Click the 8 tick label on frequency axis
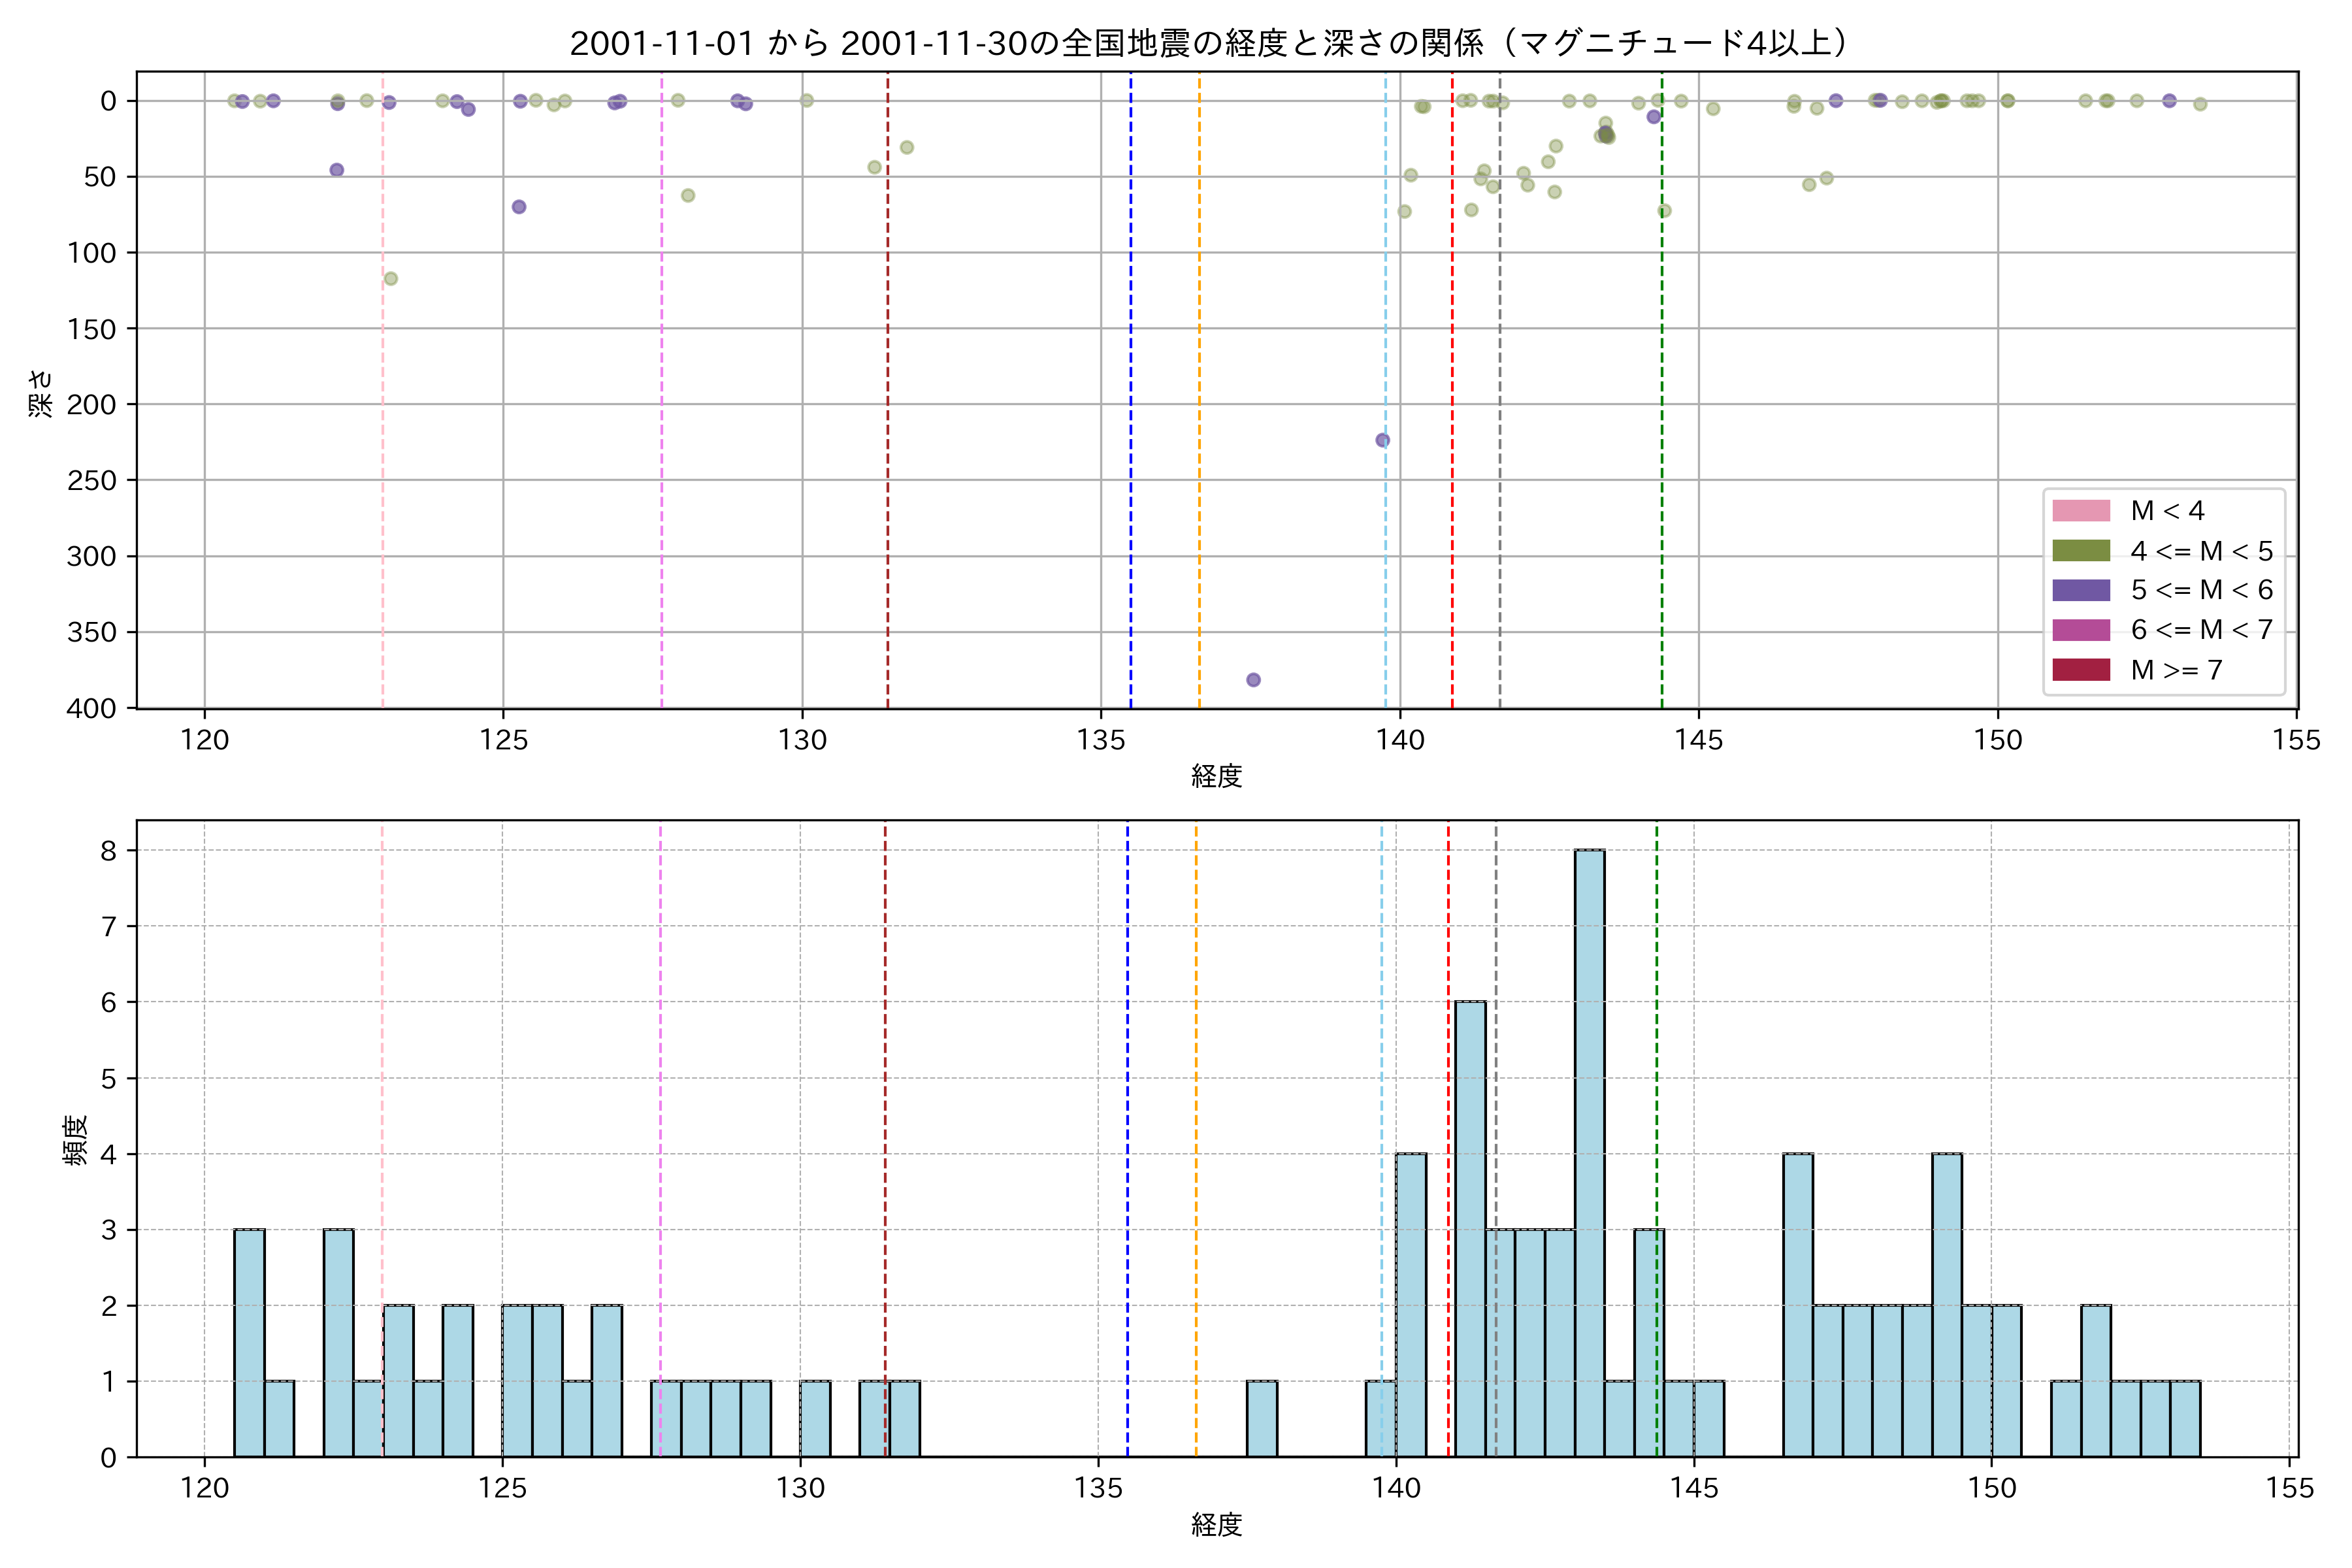The image size is (2352, 1568). click(x=108, y=851)
